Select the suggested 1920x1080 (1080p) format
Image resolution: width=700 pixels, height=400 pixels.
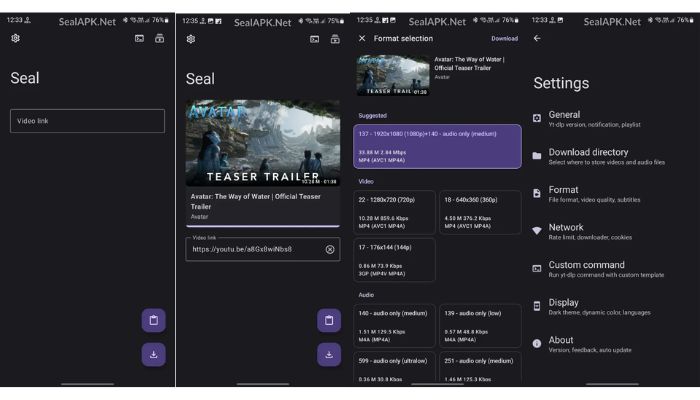click(437, 146)
